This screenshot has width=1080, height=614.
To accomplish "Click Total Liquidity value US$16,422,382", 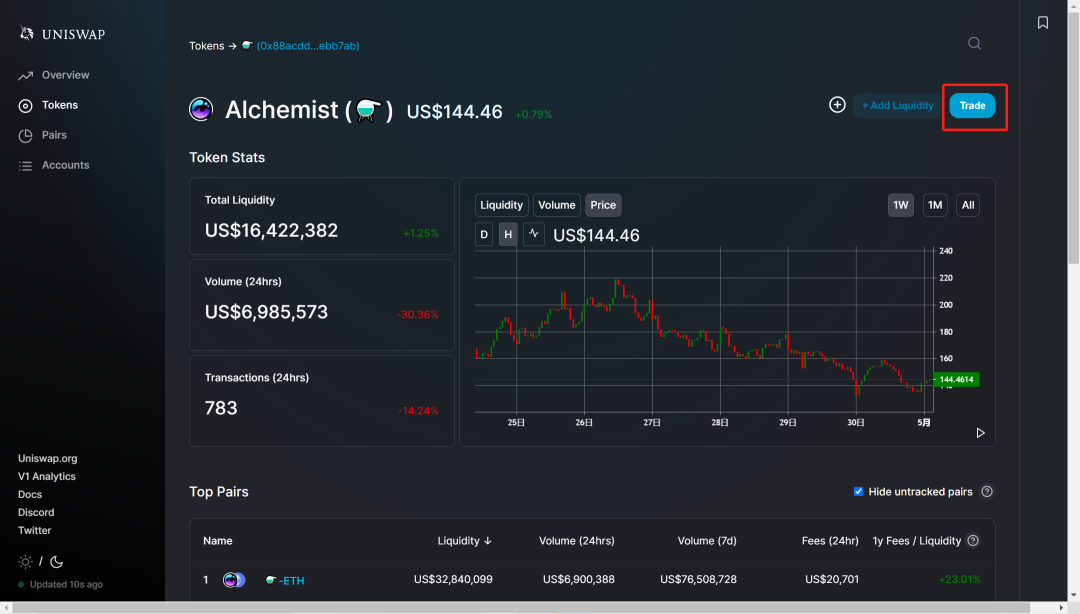I will tap(271, 230).
